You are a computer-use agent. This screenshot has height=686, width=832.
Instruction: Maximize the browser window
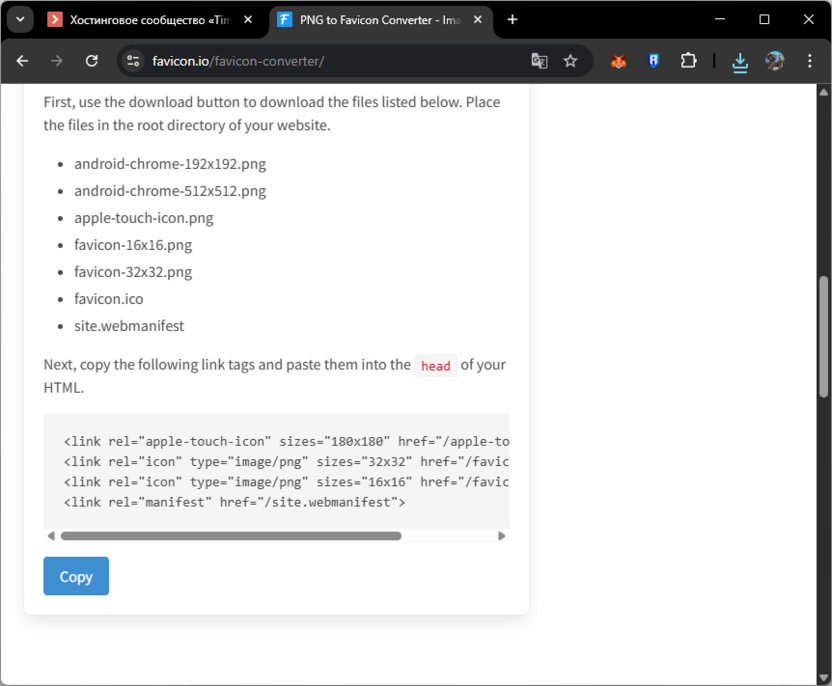point(764,20)
